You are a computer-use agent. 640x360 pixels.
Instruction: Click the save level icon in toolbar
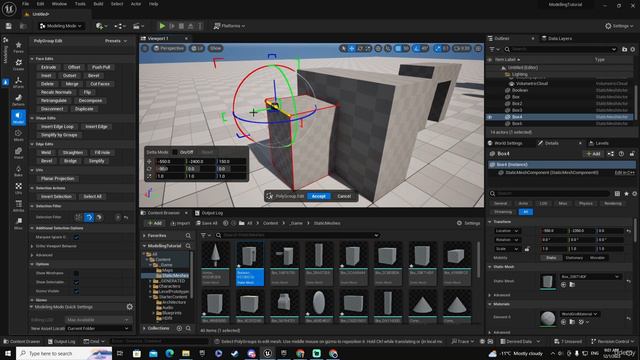click(x=8, y=26)
